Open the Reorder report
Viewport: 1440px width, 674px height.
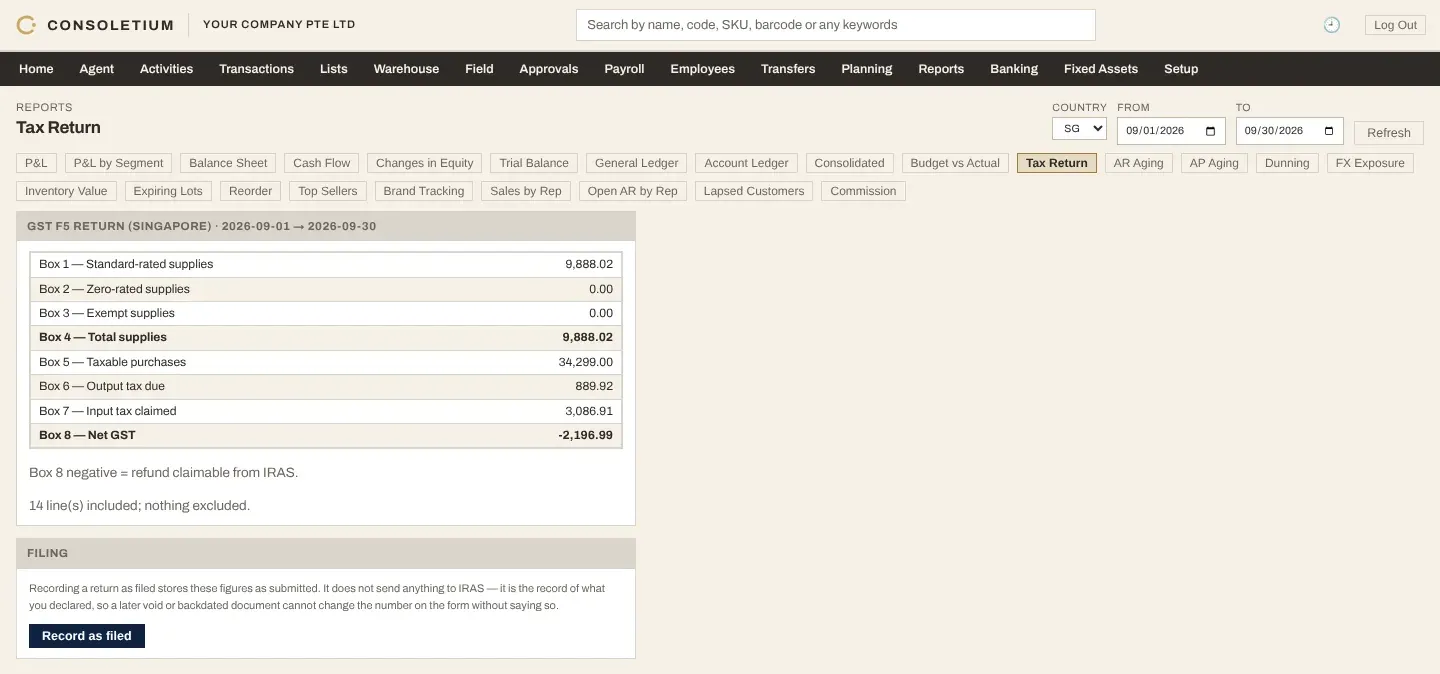[x=251, y=191]
